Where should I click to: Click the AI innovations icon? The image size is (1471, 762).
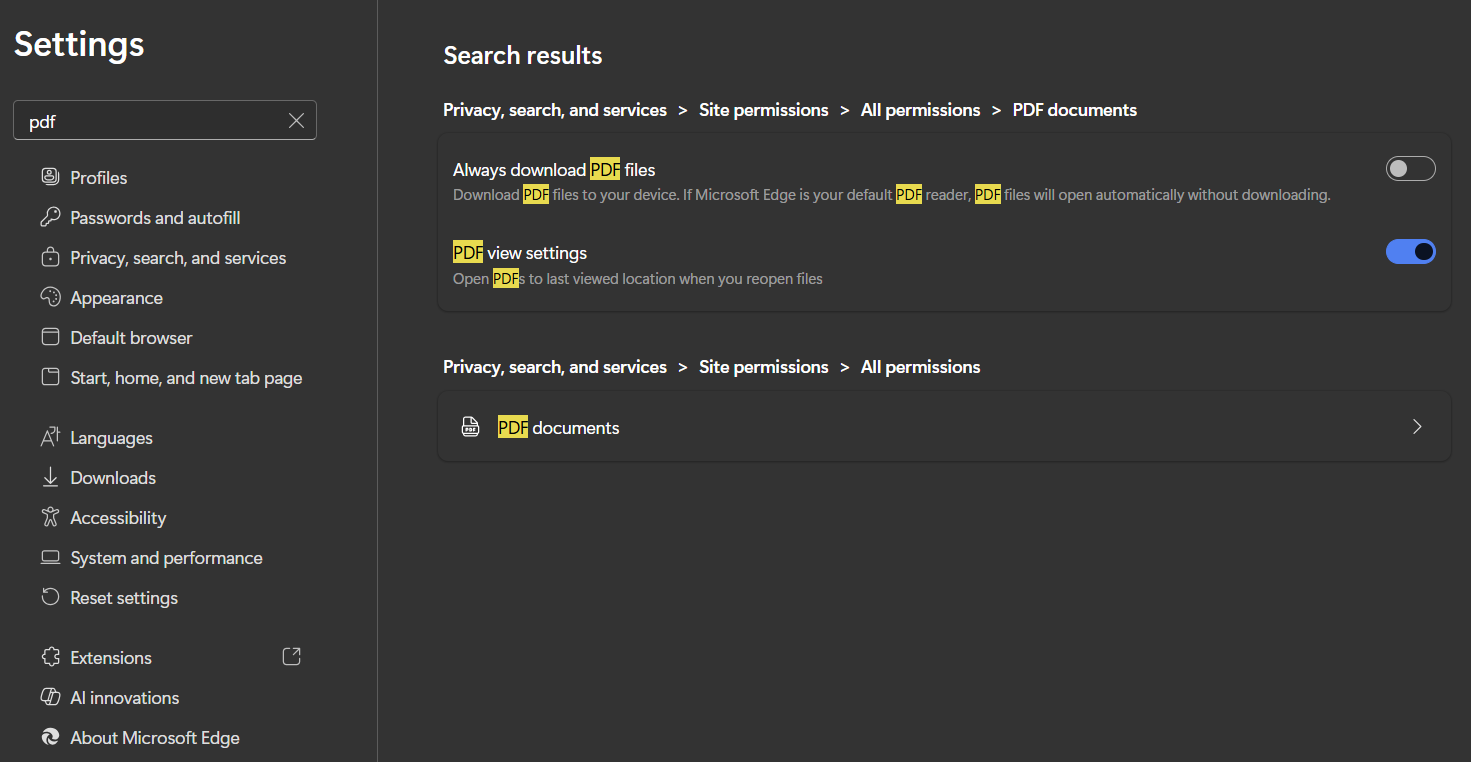click(x=50, y=697)
